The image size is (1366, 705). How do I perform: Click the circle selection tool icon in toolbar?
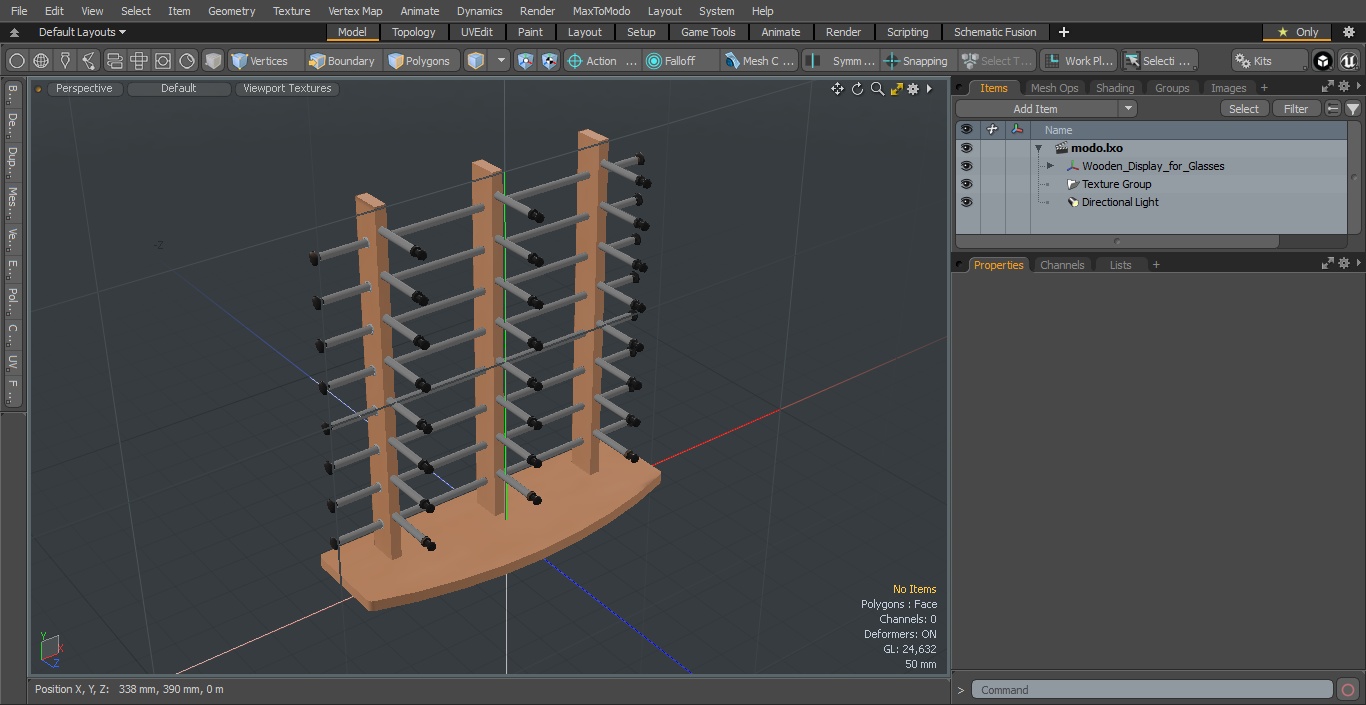[16, 61]
